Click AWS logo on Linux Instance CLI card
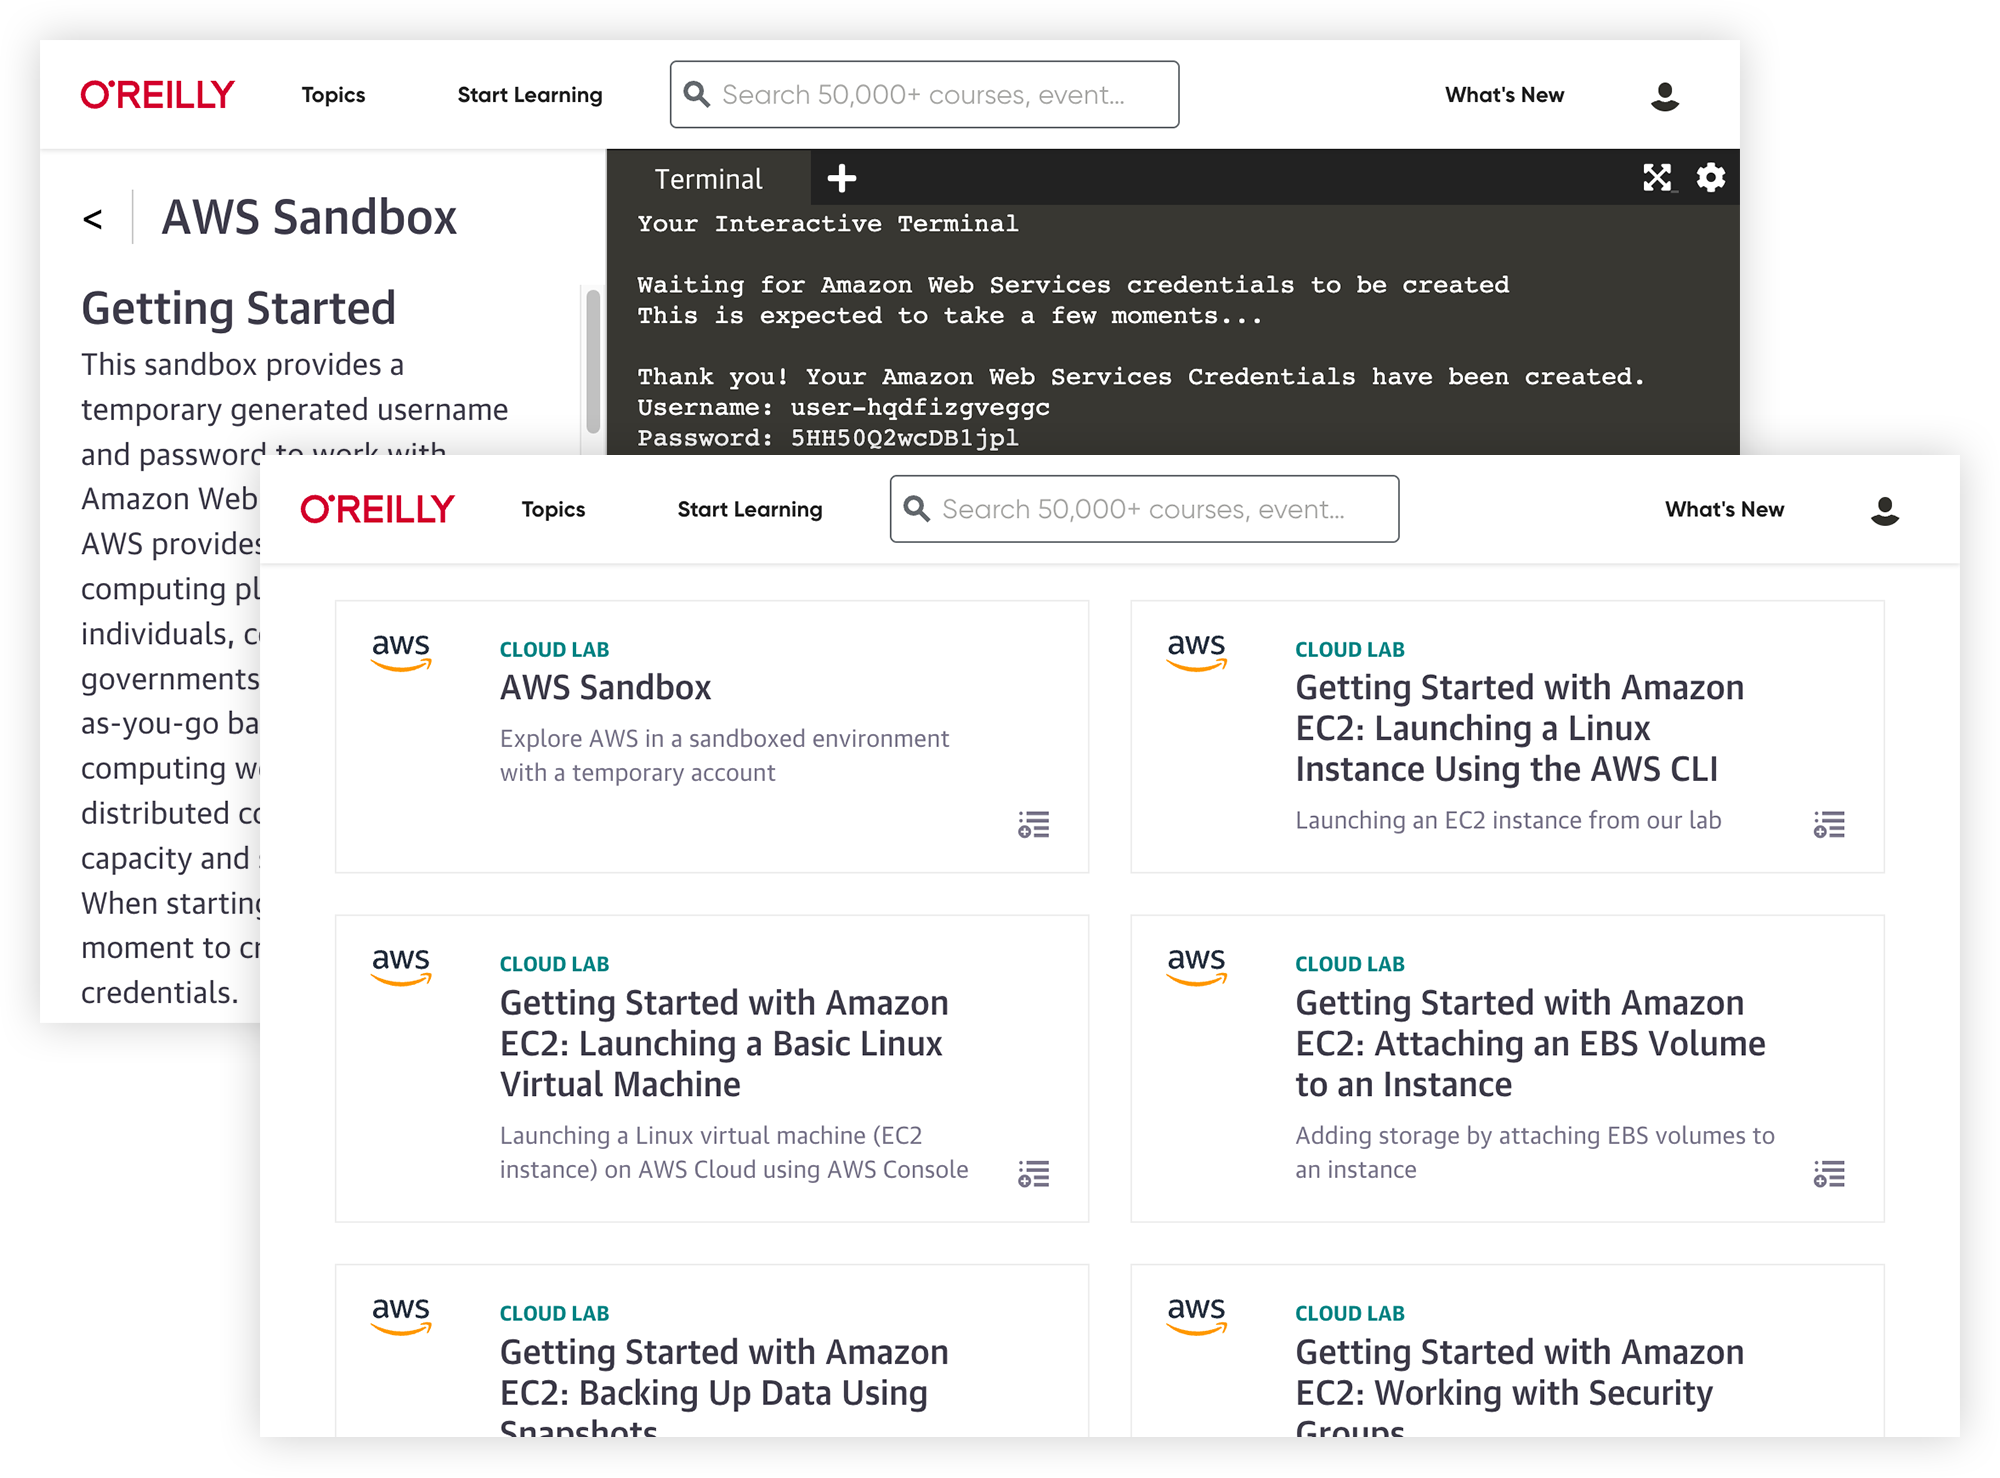The image size is (2000, 1478). click(x=1197, y=651)
